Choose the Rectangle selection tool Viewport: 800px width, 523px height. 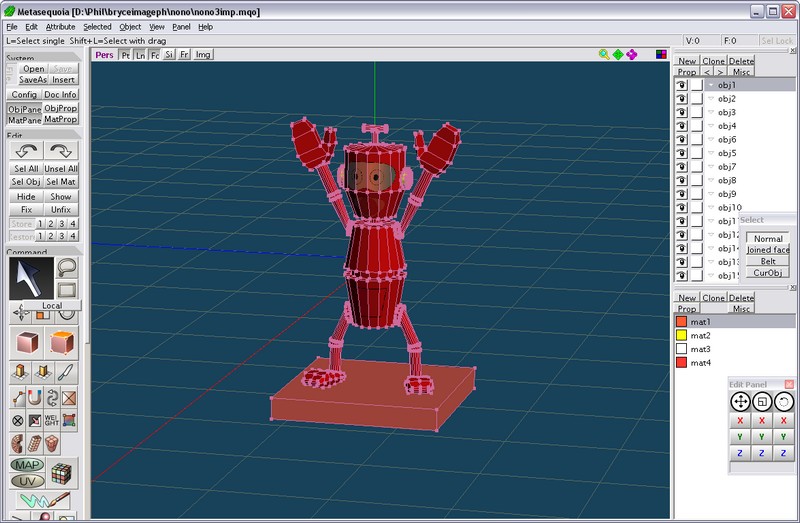(x=67, y=290)
